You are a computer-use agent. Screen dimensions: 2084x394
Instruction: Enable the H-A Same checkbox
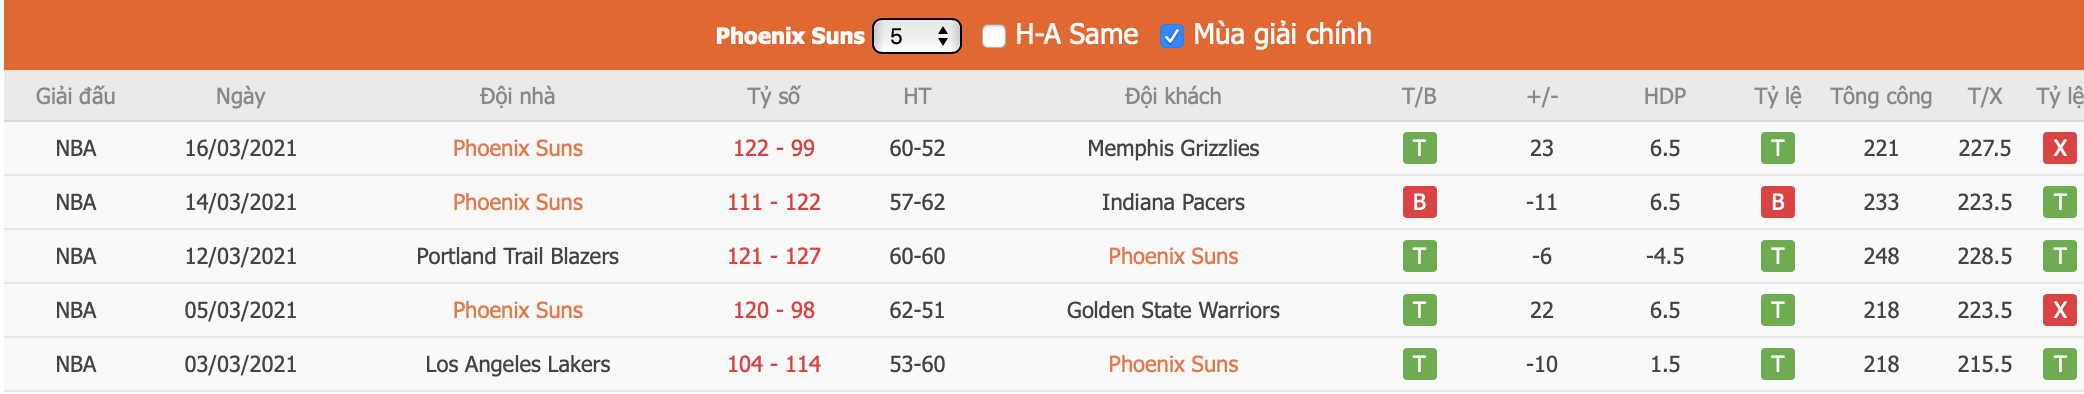(x=993, y=36)
